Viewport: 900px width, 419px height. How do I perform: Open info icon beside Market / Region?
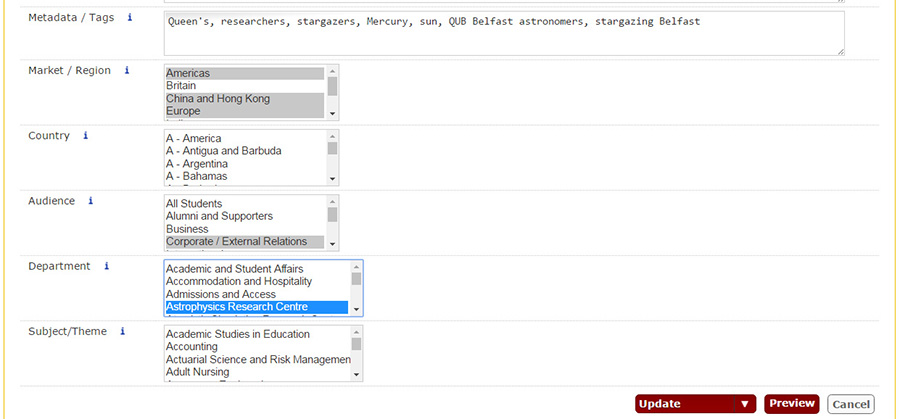[x=127, y=70]
